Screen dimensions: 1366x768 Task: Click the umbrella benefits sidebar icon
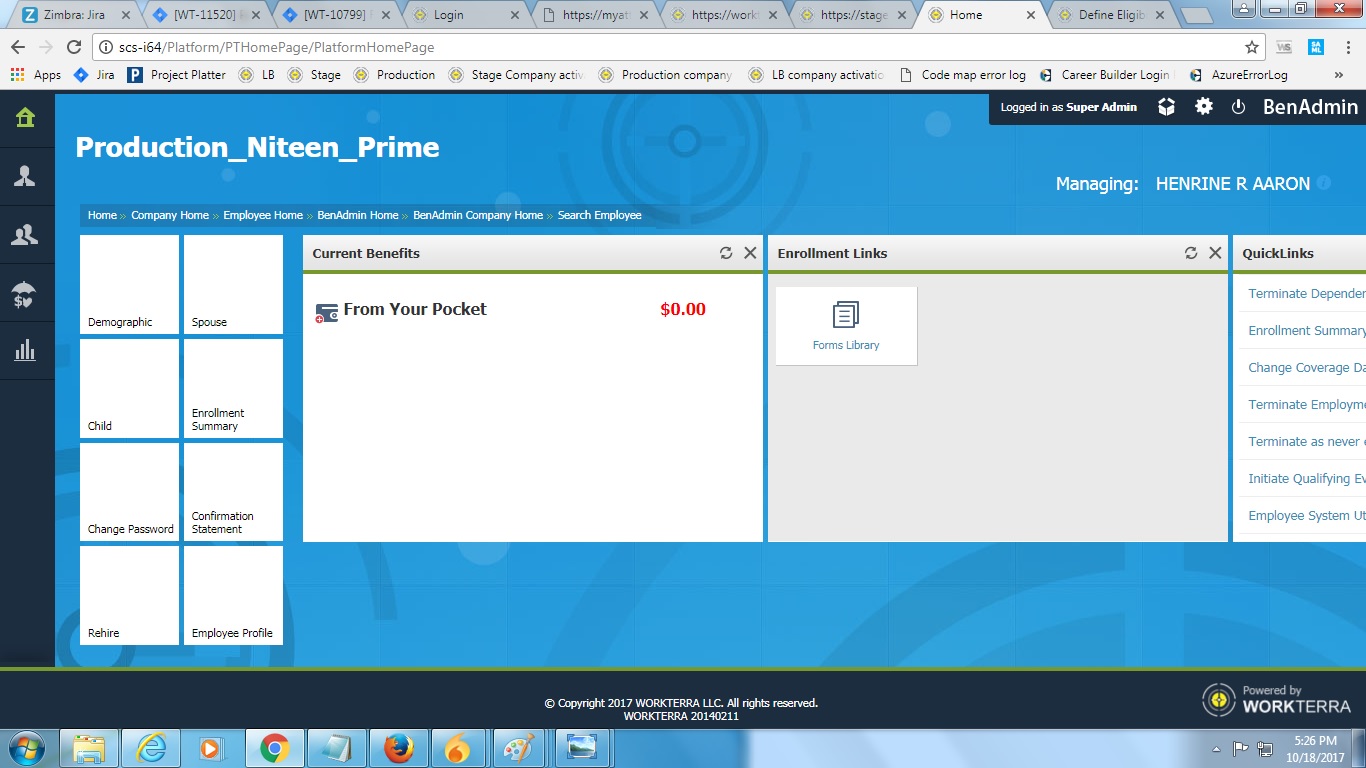point(25,294)
